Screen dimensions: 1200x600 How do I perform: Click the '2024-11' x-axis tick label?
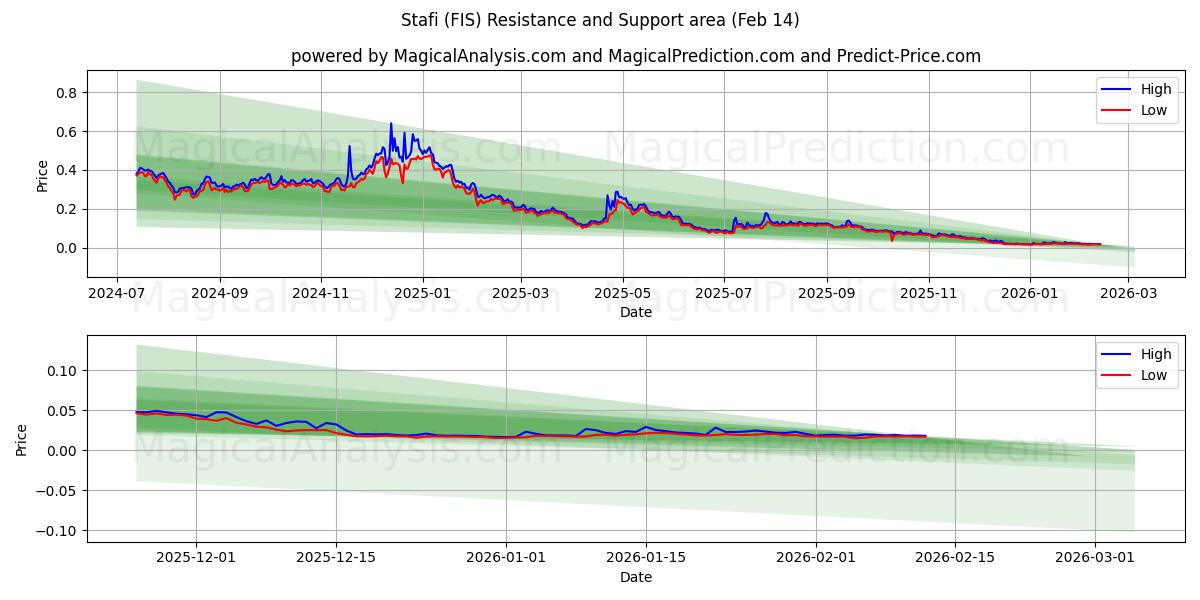(x=321, y=293)
